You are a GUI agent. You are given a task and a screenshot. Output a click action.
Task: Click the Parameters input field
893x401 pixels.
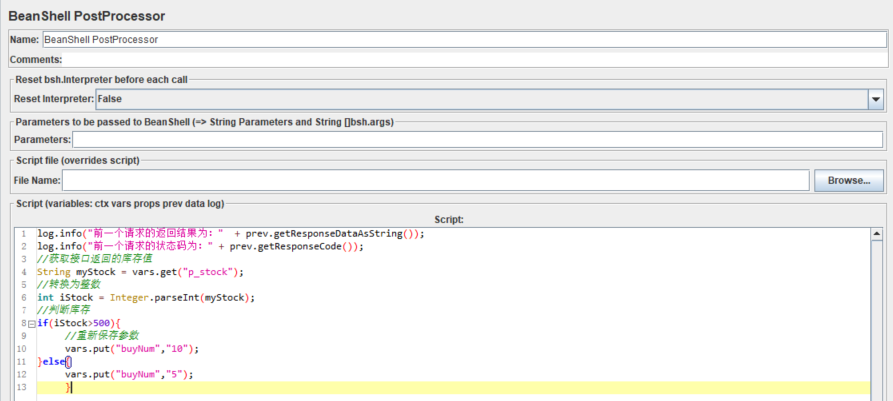[x=477, y=140]
